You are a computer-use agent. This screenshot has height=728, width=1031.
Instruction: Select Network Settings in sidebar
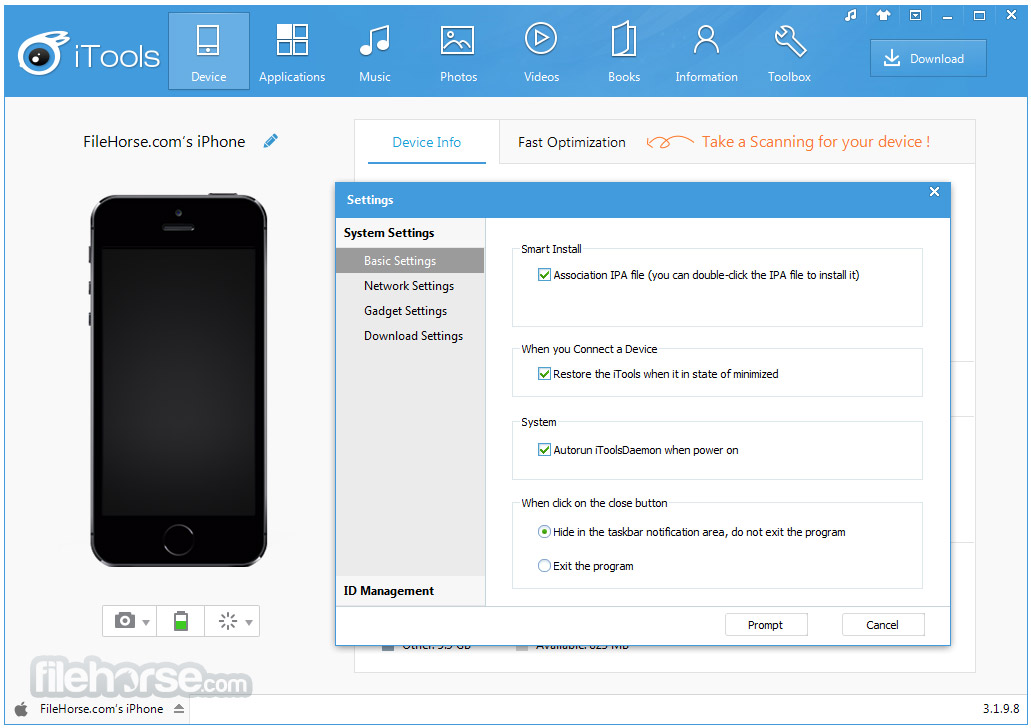click(410, 285)
